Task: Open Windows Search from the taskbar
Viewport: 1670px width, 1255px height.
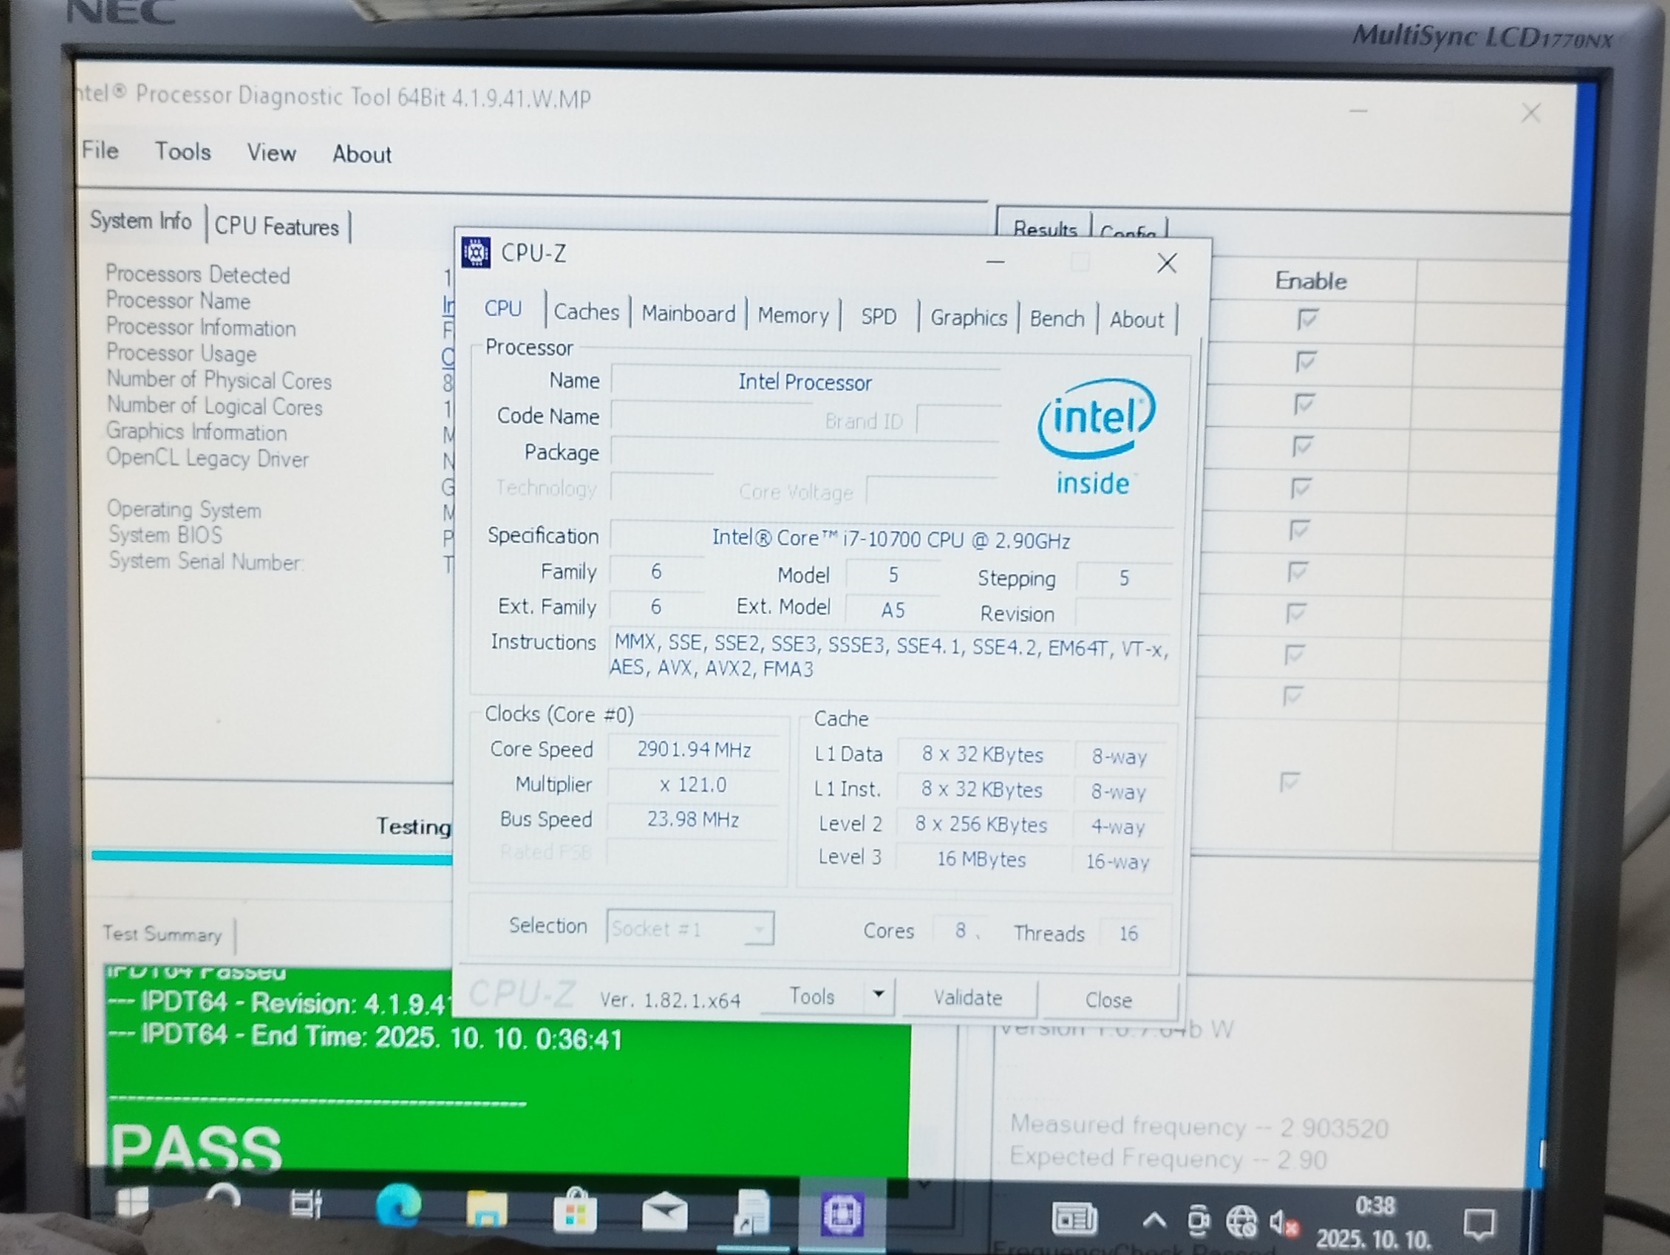Action: point(222,1200)
